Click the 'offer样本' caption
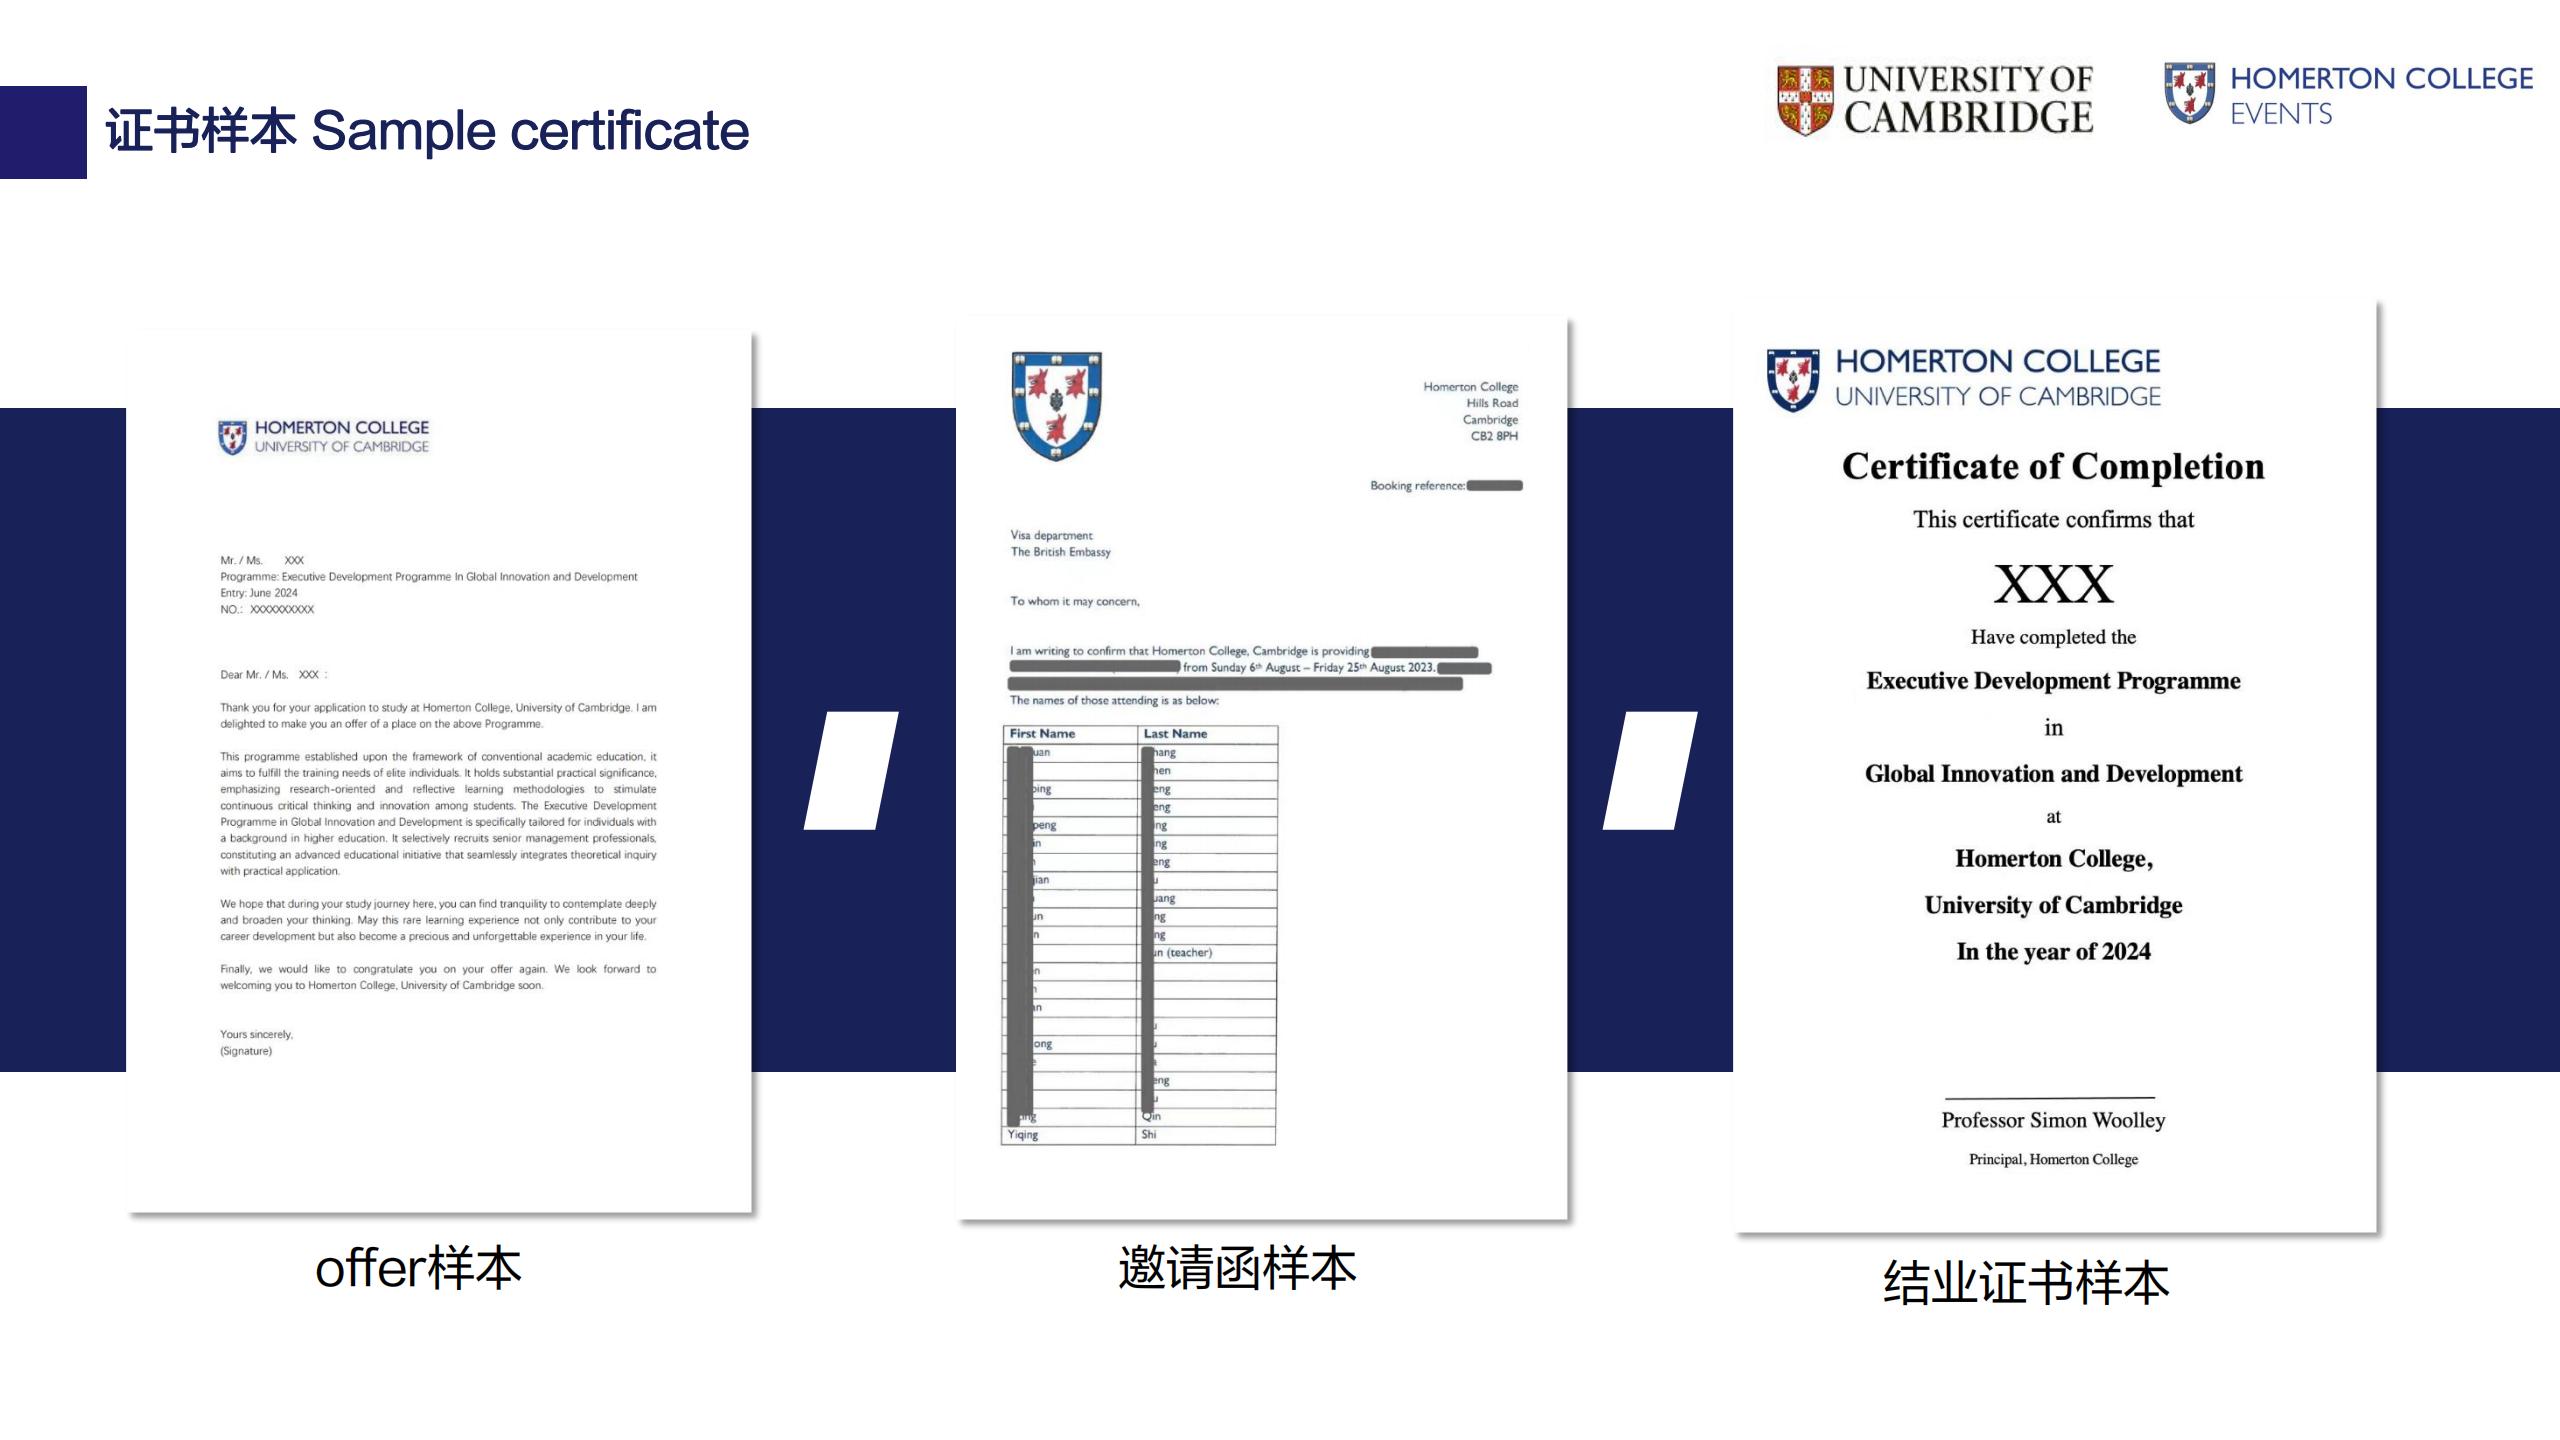2560x1440 pixels. coord(418,1268)
